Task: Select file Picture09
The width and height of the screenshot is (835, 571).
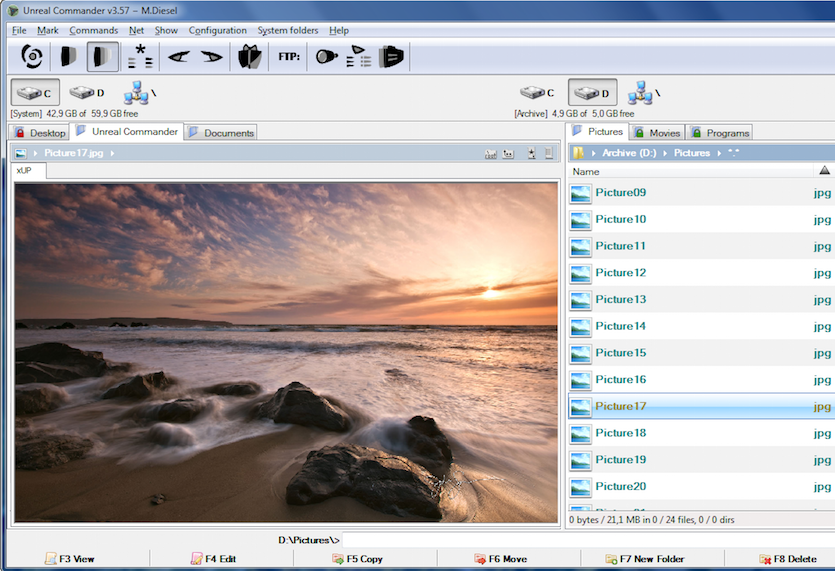Action: [x=702, y=193]
